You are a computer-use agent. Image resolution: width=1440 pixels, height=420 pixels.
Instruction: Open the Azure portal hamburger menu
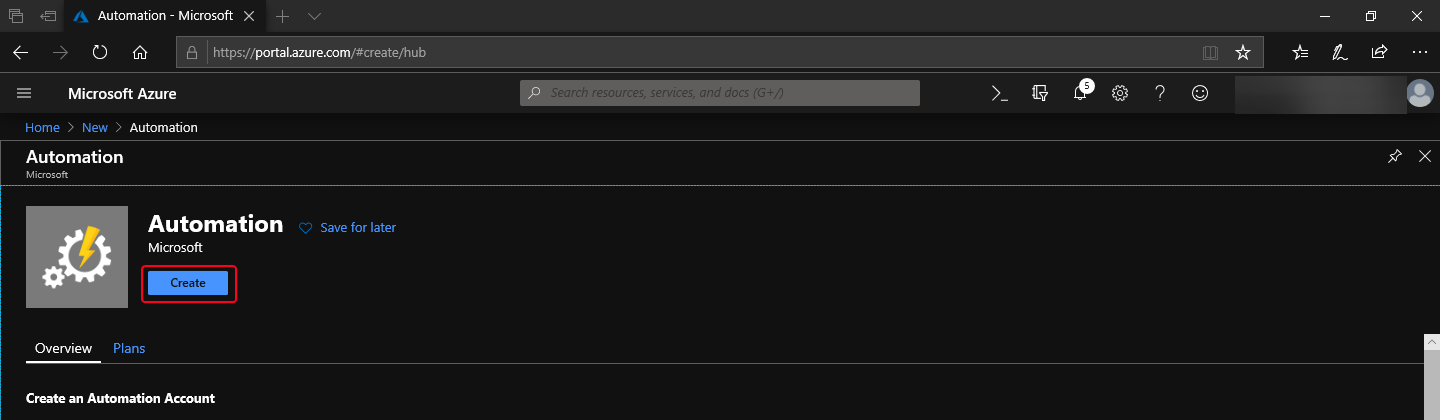click(25, 93)
